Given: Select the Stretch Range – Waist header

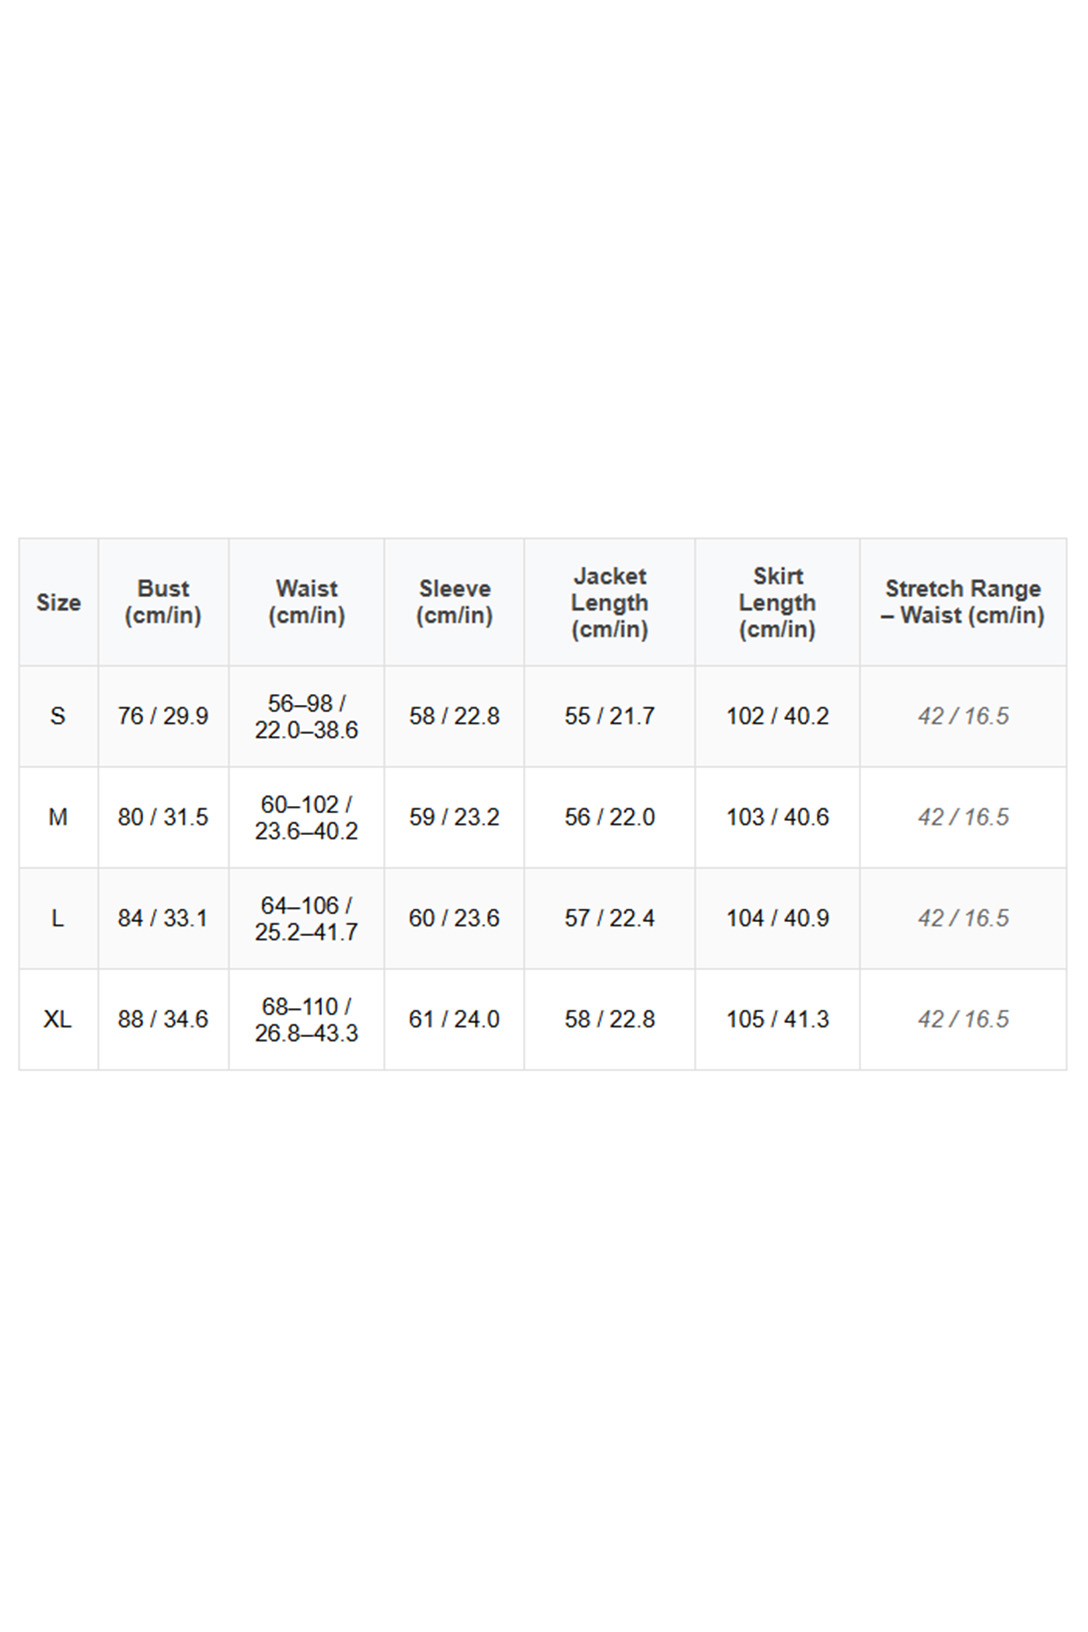Looking at the screenshot, I should pos(962,602).
